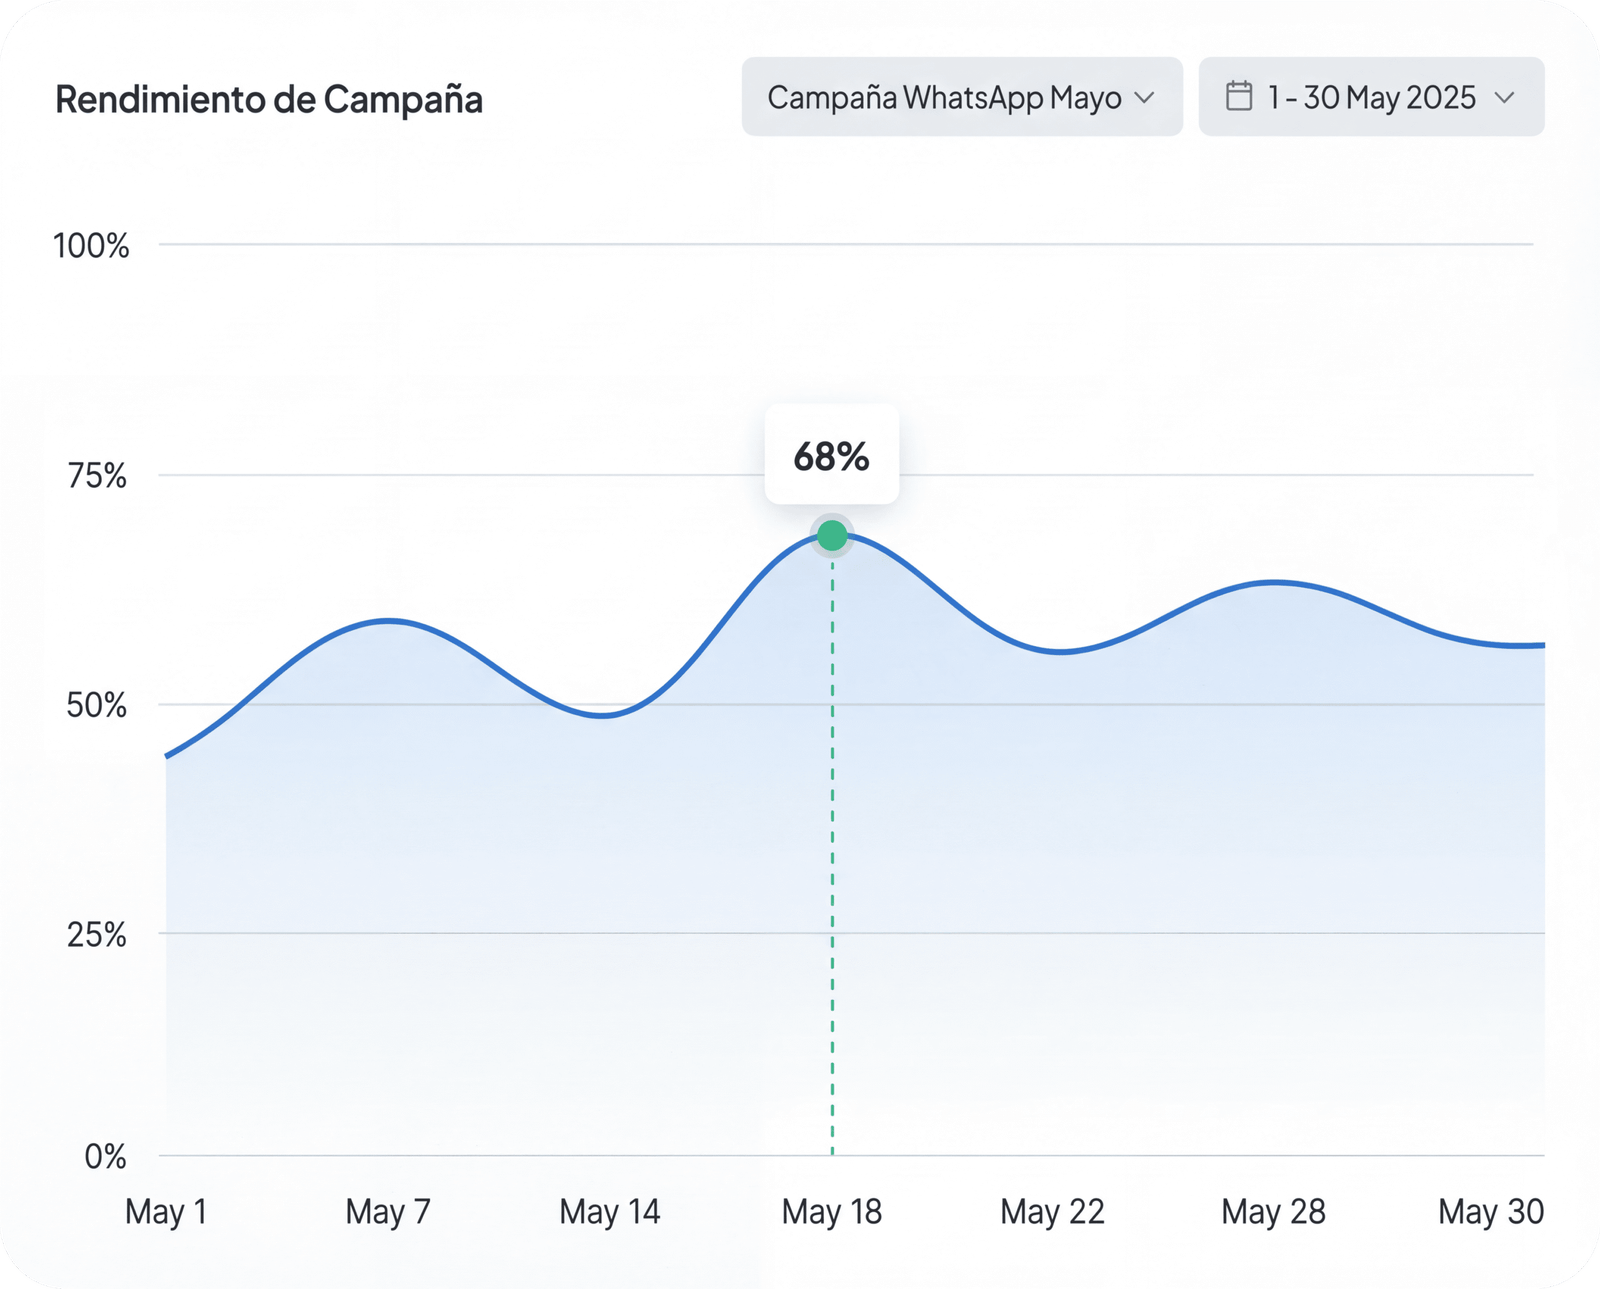1600x1289 pixels.
Task: Select the May 7 x-axis label
Action: (388, 1211)
